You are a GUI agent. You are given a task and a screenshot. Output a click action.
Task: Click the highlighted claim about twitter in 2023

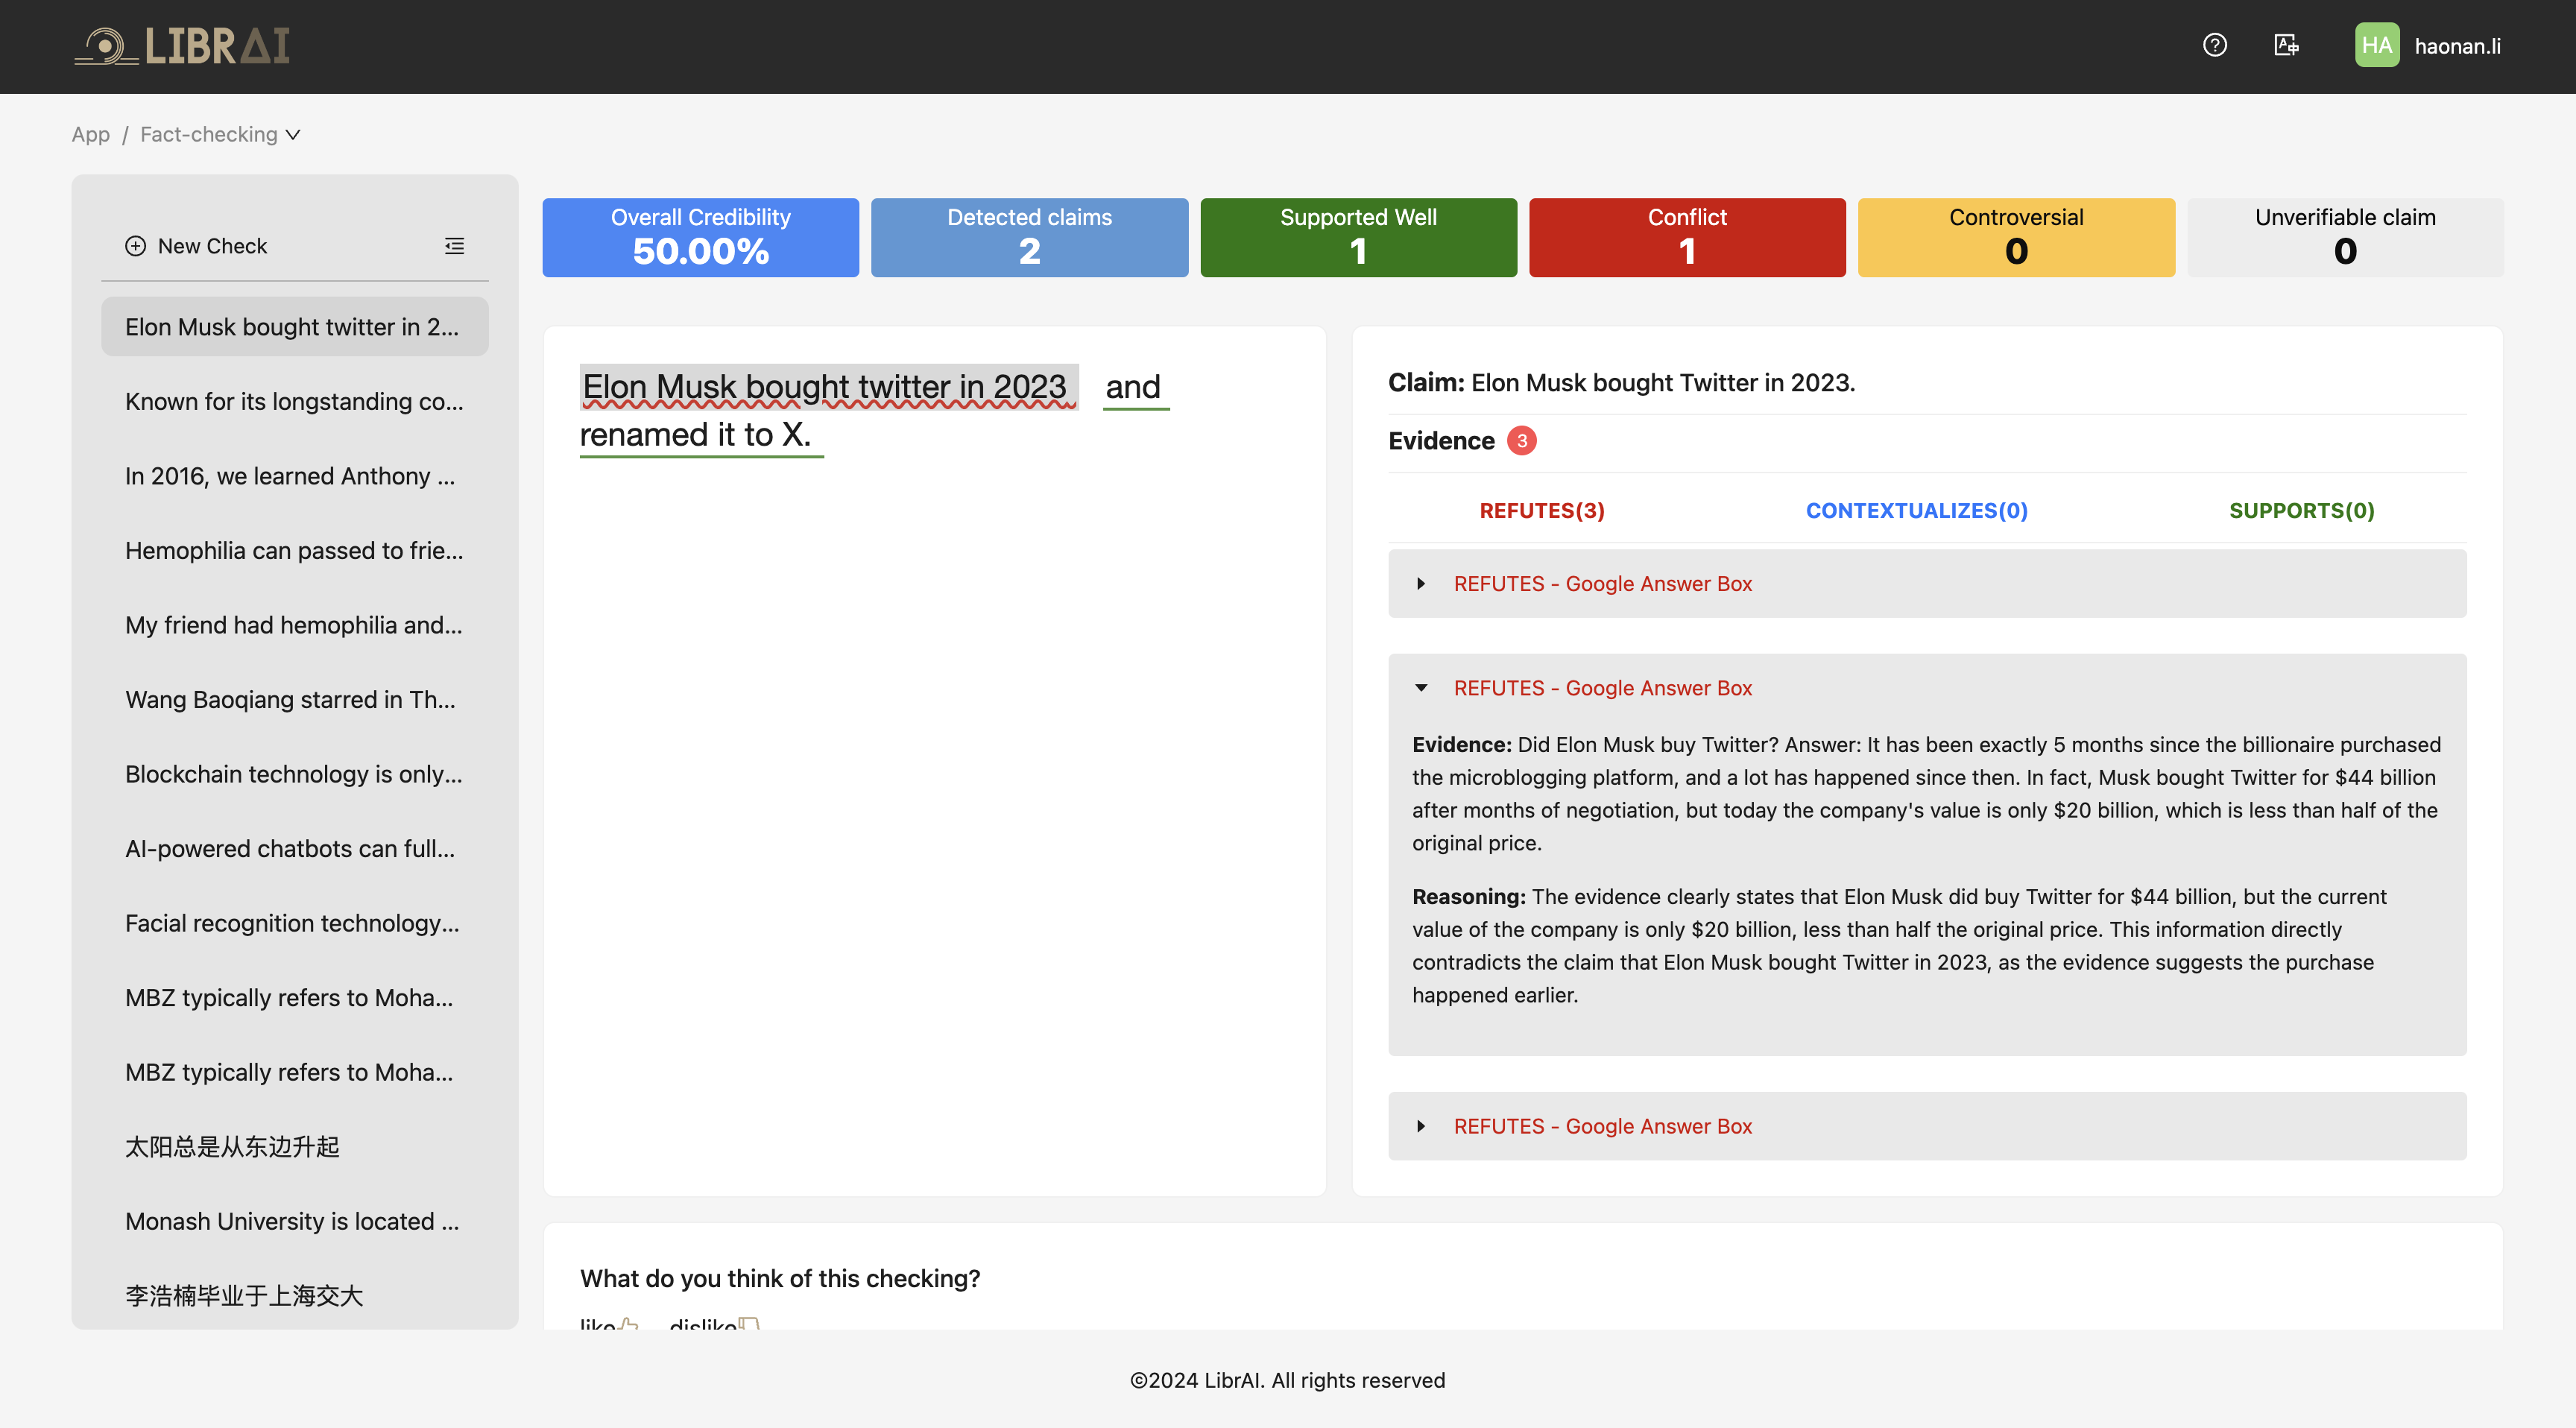pyautogui.click(x=825, y=386)
